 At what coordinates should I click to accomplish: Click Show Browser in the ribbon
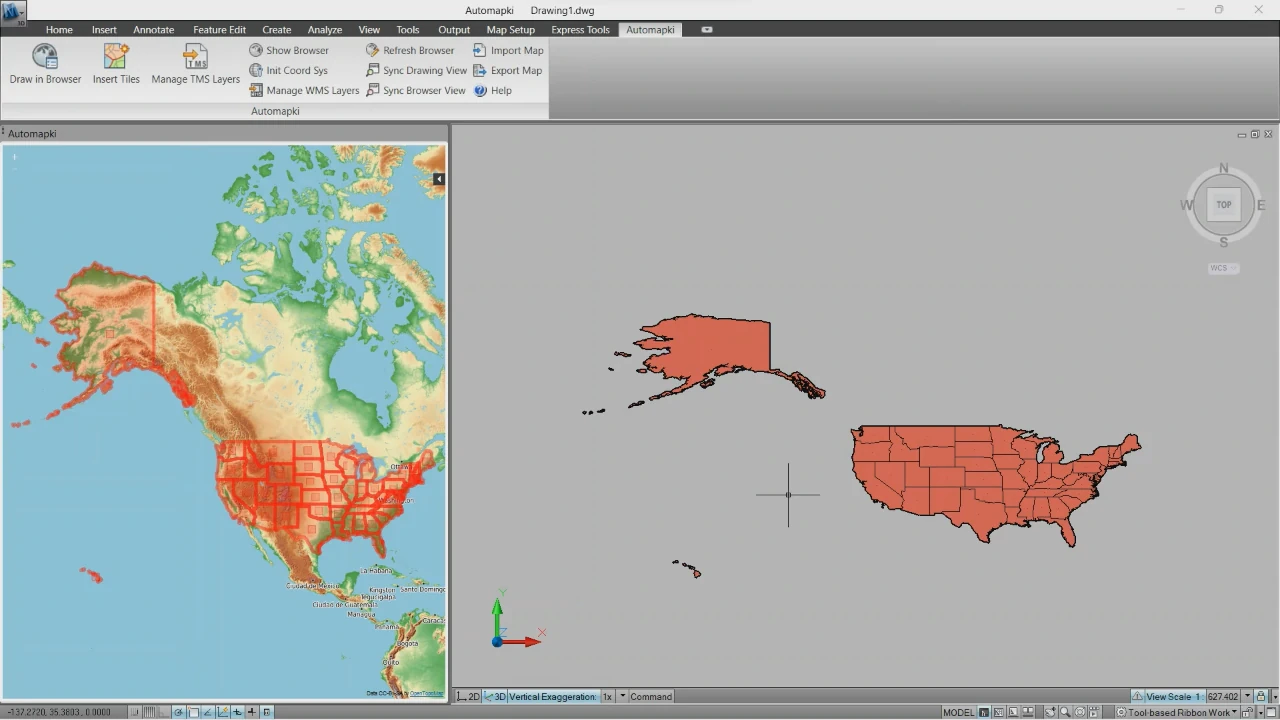[x=289, y=50]
